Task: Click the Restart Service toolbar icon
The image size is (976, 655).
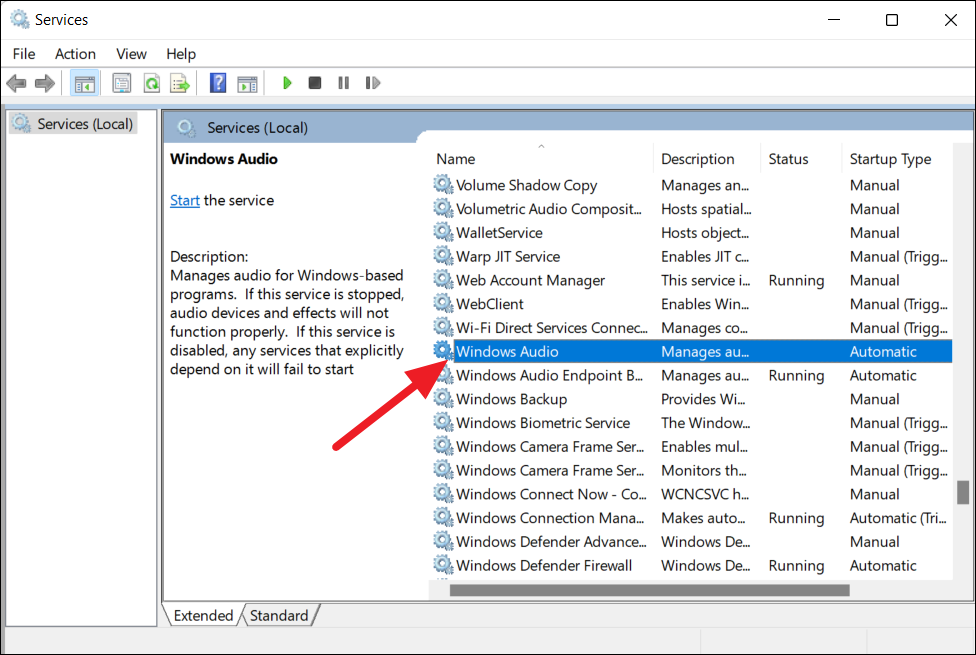Action: coord(372,83)
